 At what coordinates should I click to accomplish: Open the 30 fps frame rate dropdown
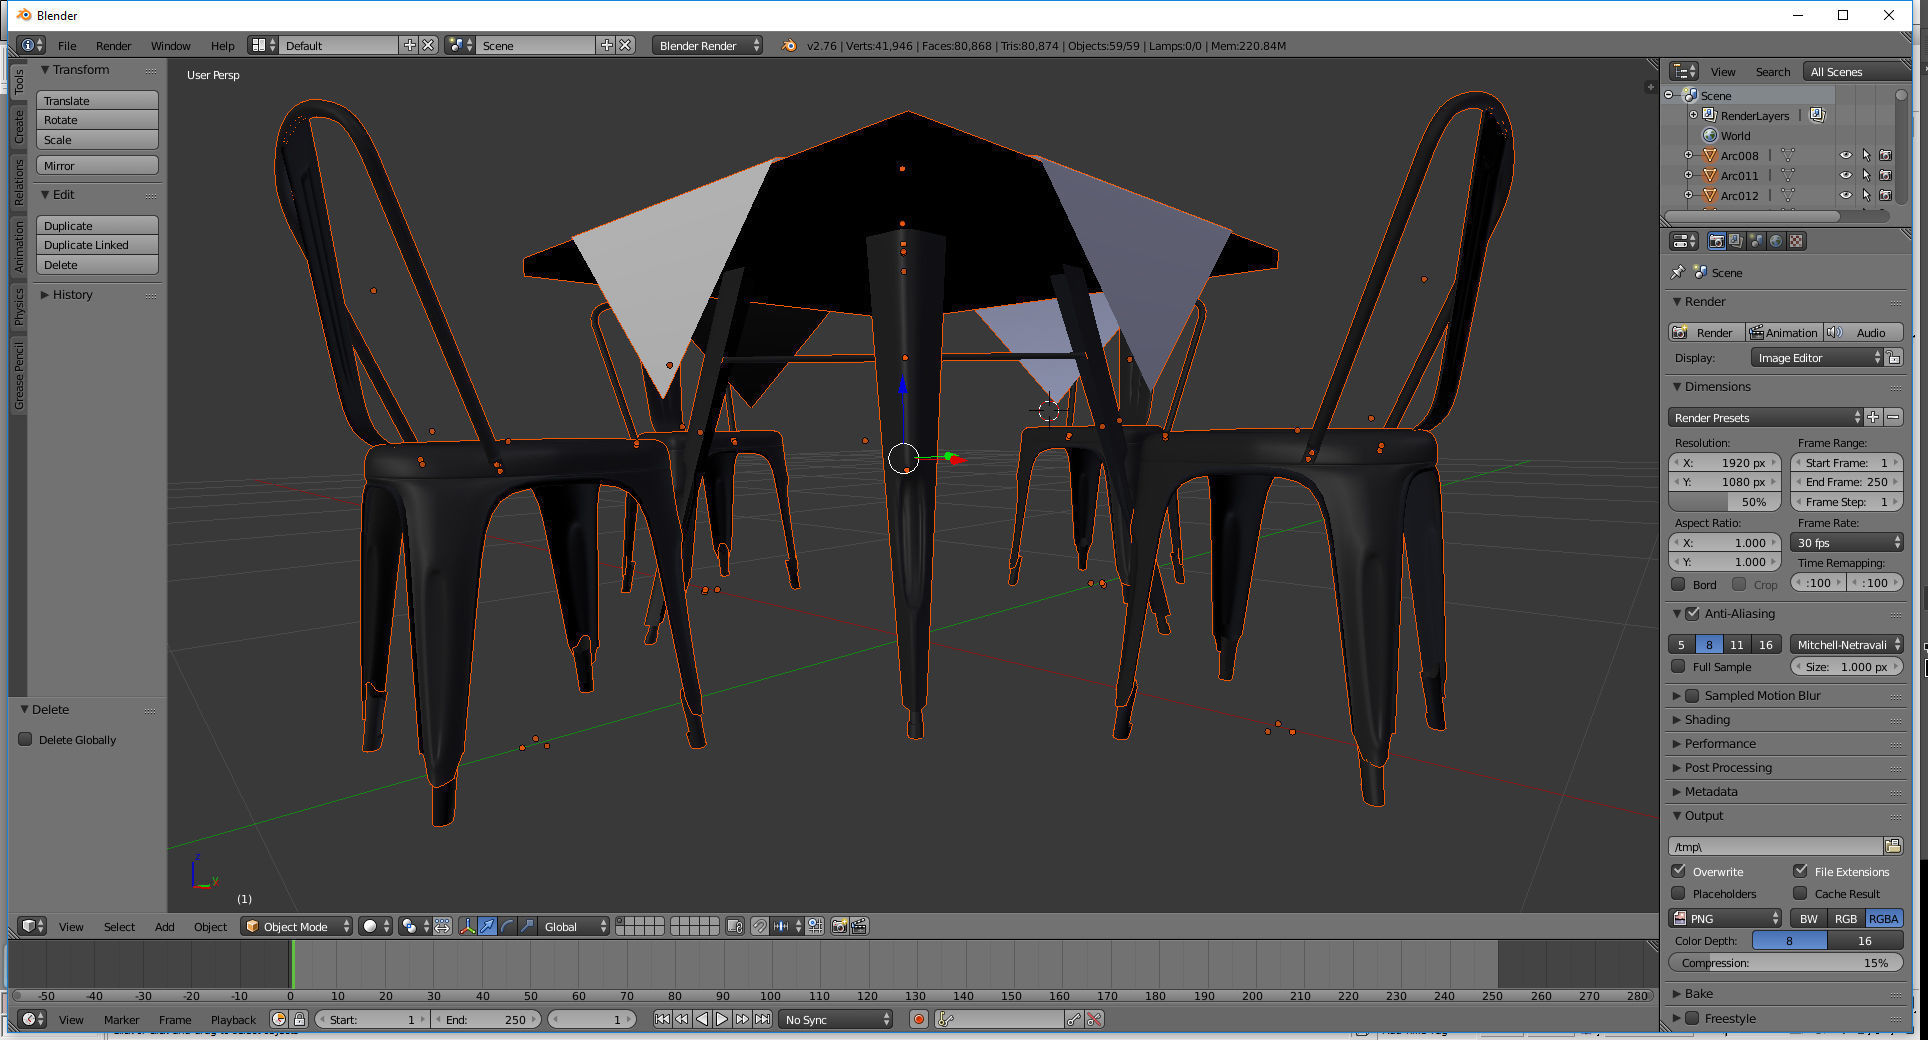(1846, 542)
